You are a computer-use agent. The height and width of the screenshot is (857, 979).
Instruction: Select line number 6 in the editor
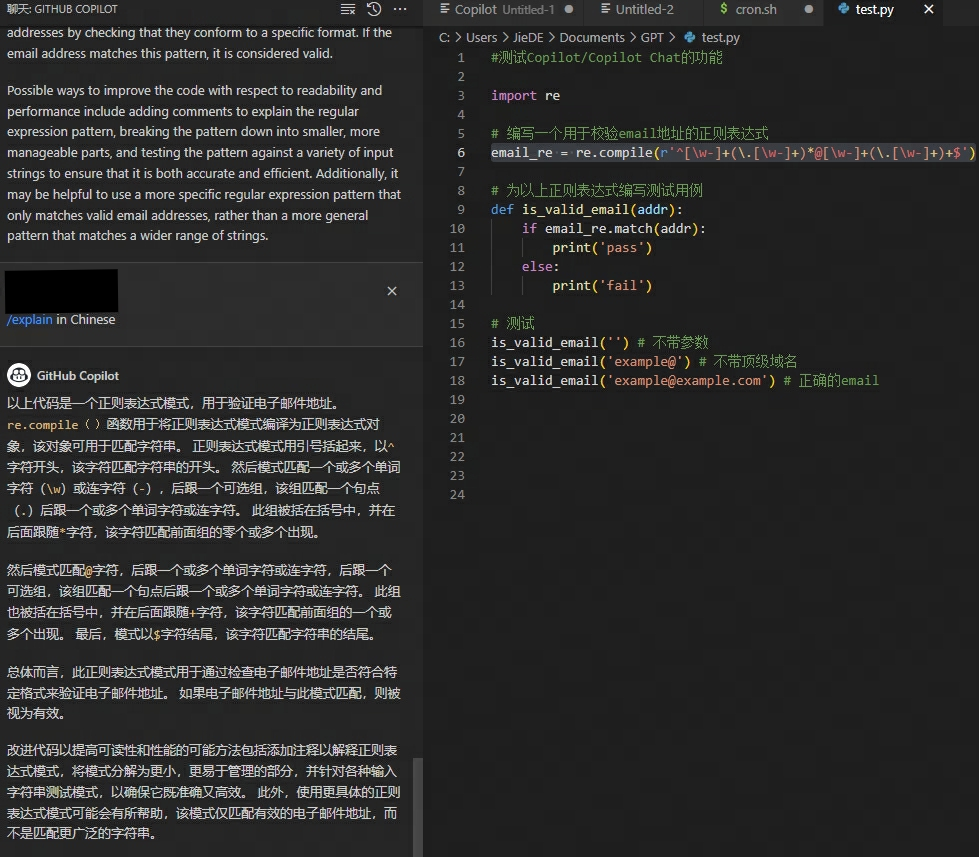tap(459, 152)
